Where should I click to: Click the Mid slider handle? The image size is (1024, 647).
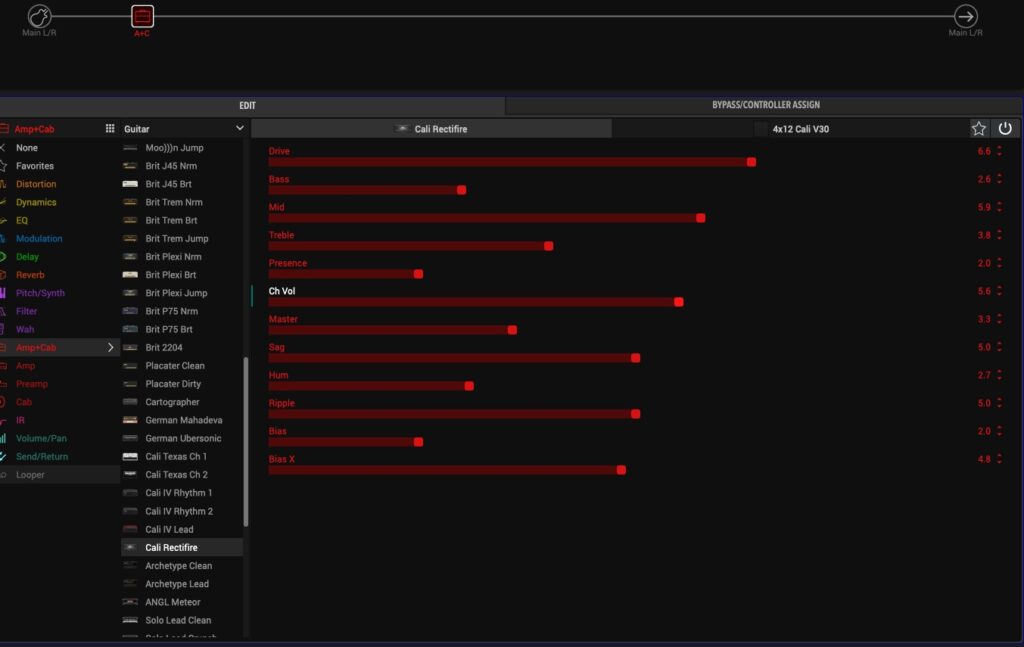point(700,218)
